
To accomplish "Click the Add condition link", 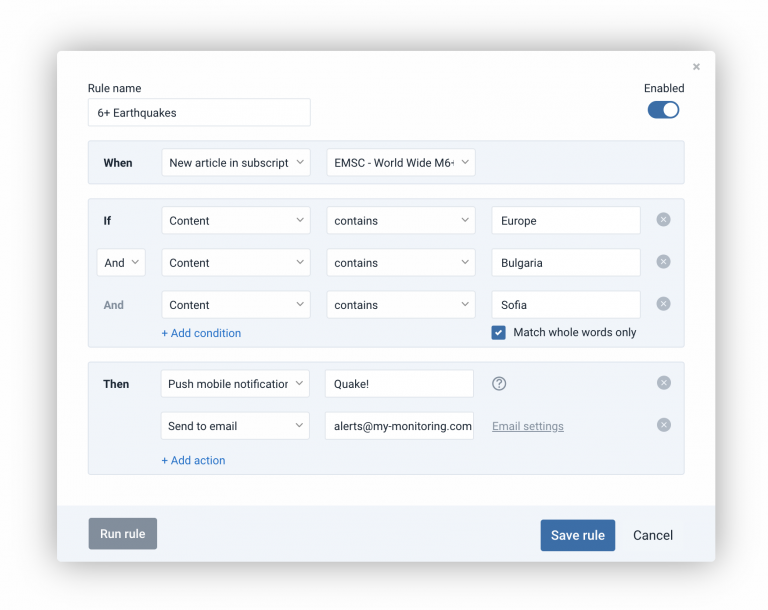I will click(201, 333).
